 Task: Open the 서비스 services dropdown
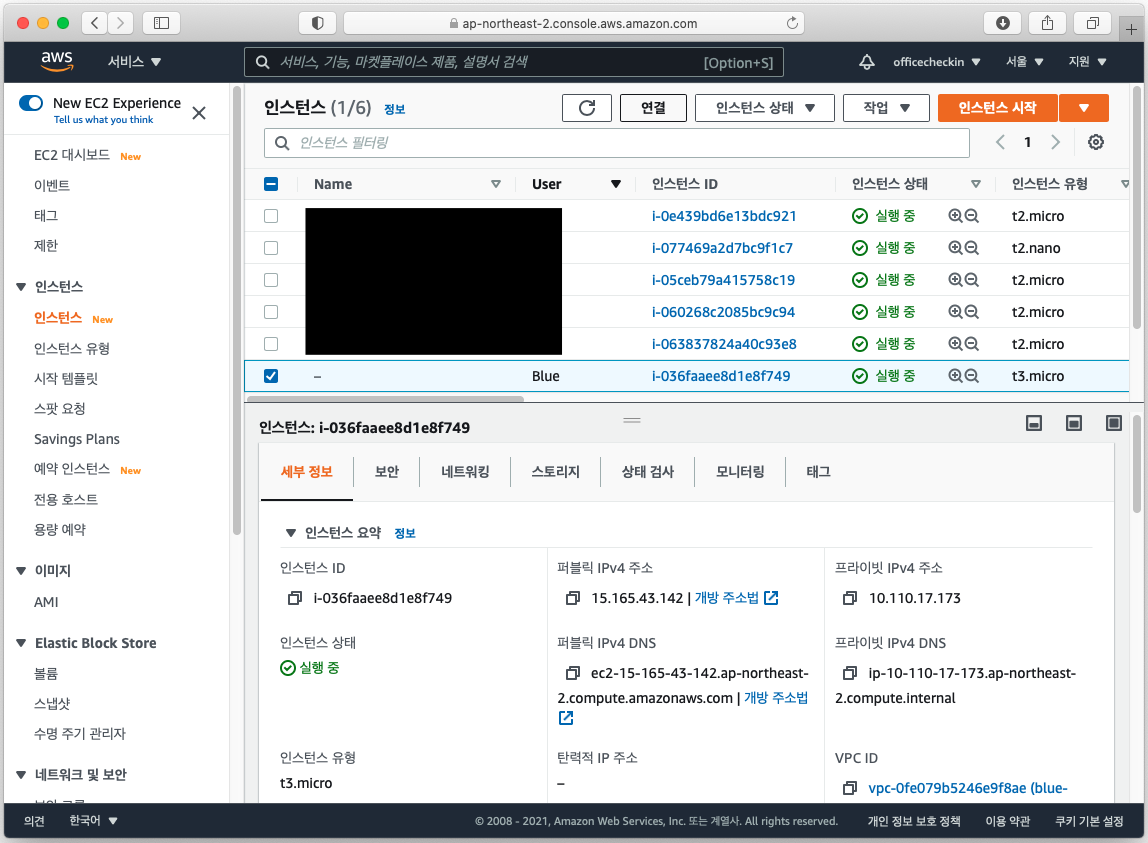tap(134, 62)
